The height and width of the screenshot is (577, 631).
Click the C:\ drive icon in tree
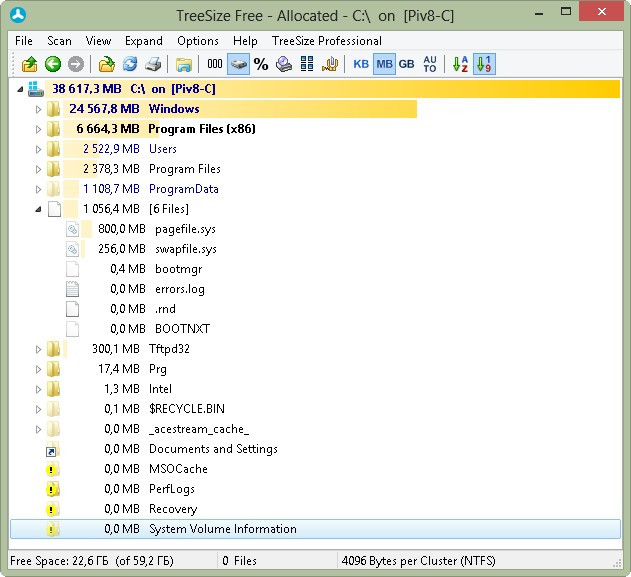35,89
